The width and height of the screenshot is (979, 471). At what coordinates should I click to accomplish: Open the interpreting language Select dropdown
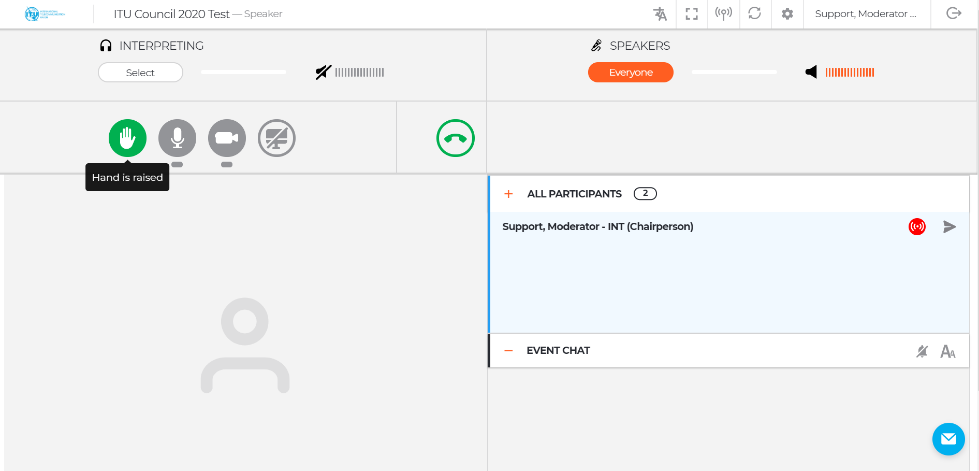coord(140,72)
